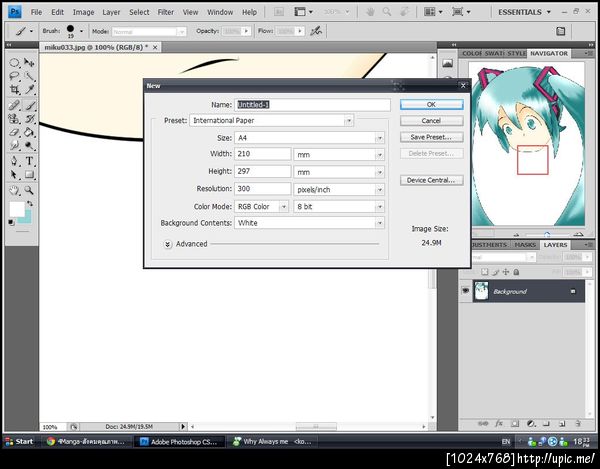The image size is (600, 469).
Task: Select the Healing Brush tool
Action: click(x=14, y=105)
